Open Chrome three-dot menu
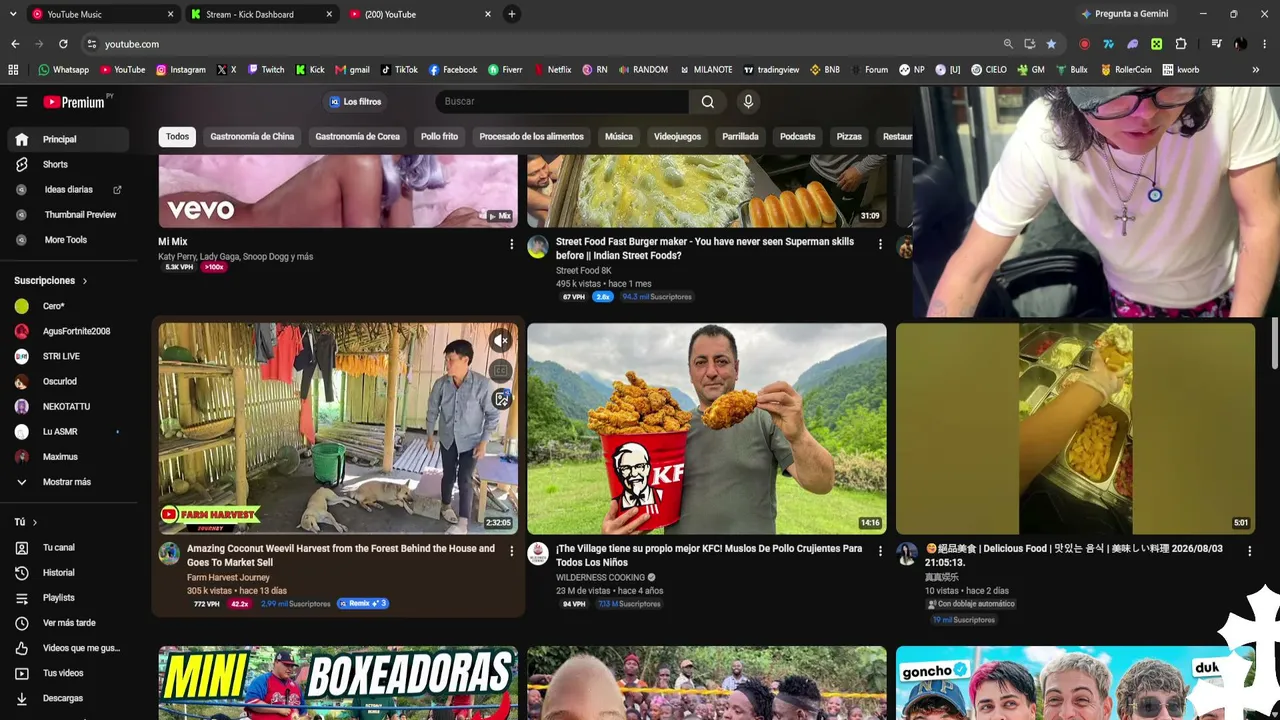Image resolution: width=1280 pixels, height=720 pixels. [x=1265, y=44]
